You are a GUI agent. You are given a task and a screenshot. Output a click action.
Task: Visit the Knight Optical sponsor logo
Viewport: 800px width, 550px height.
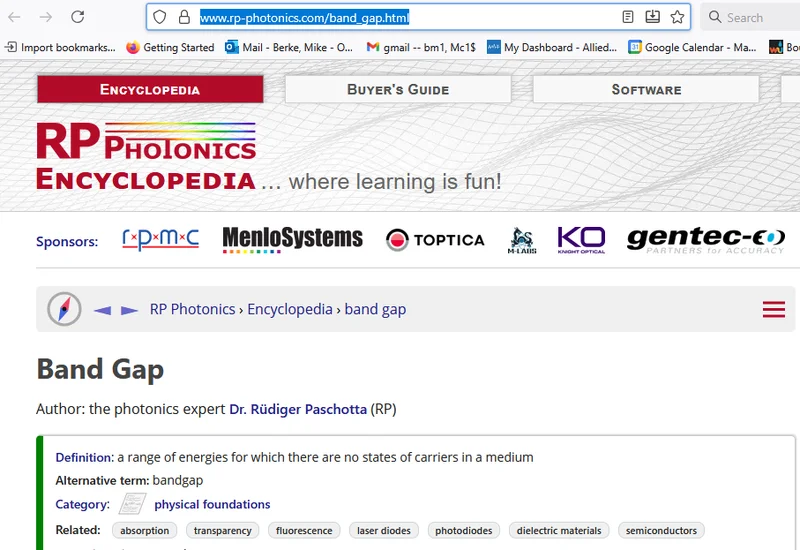pyautogui.click(x=581, y=240)
